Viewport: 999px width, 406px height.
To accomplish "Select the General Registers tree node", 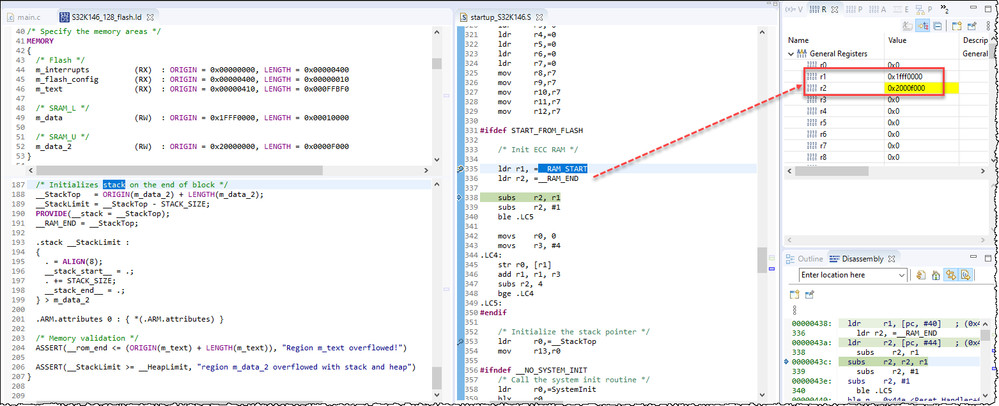I will pyautogui.click(x=835, y=54).
